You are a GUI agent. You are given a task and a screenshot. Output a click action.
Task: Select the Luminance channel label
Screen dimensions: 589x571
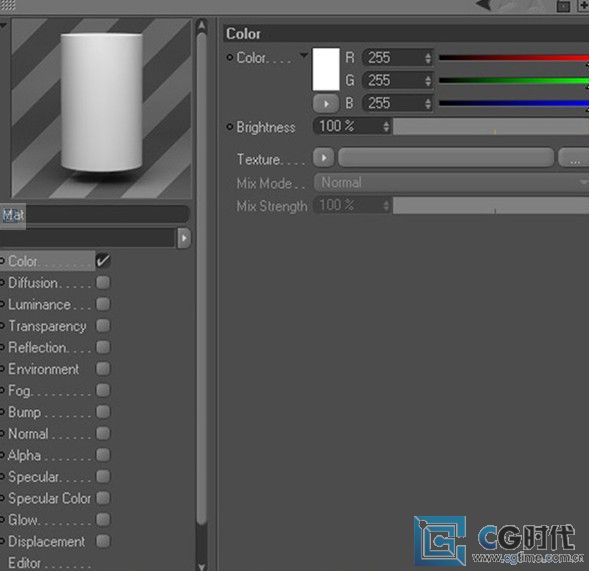(x=39, y=305)
